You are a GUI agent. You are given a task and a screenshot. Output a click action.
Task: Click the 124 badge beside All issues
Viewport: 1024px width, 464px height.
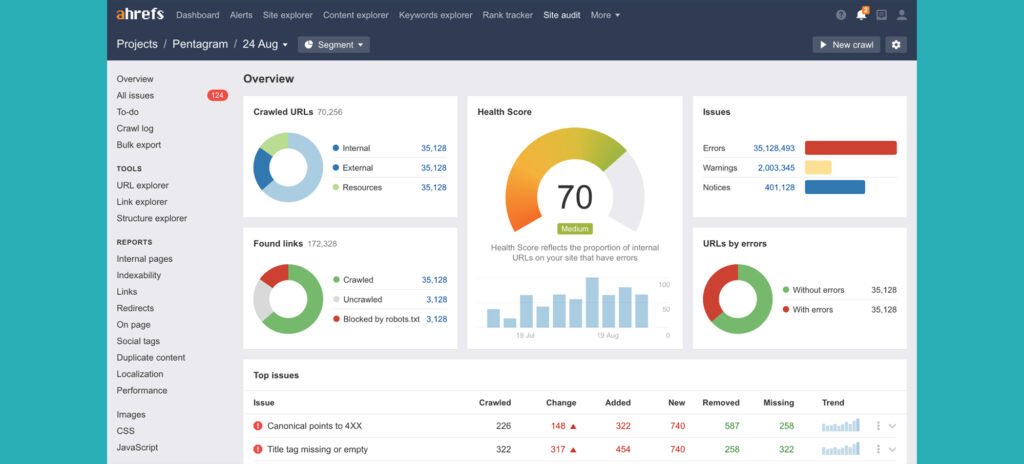(x=217, y=95)
